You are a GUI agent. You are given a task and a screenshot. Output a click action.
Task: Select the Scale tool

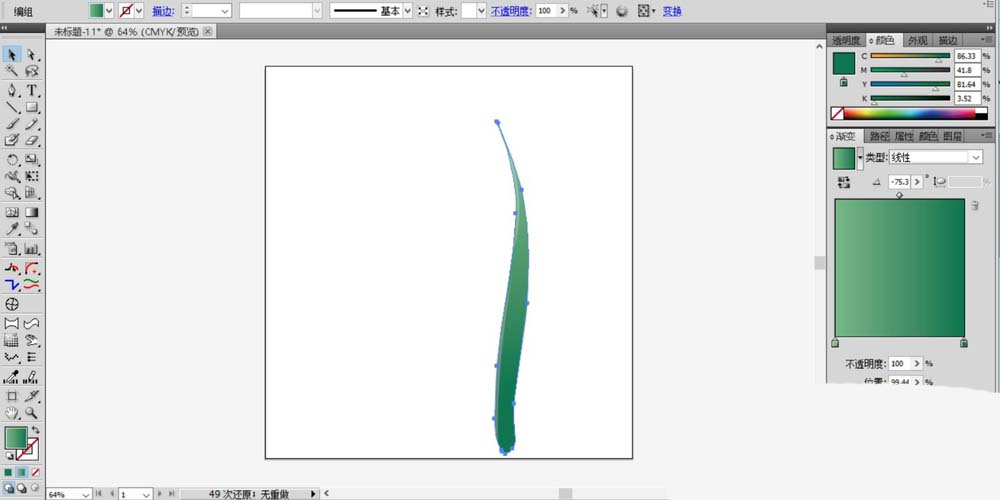[x=32, y=159]
